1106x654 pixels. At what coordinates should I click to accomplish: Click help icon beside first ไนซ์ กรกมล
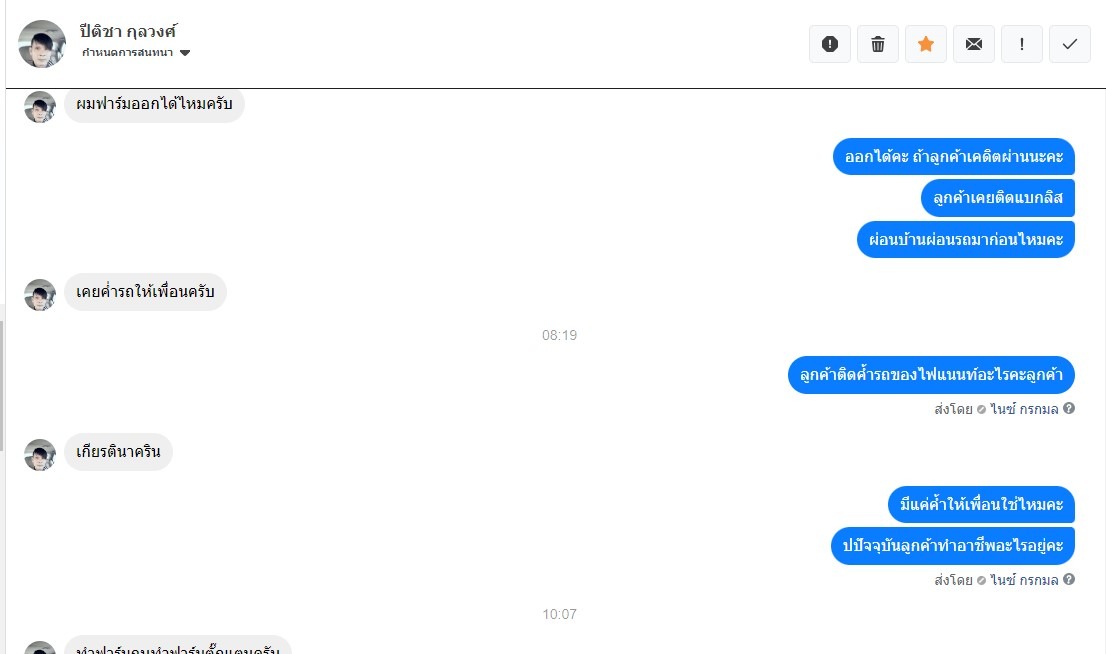tap(1069, 408)
